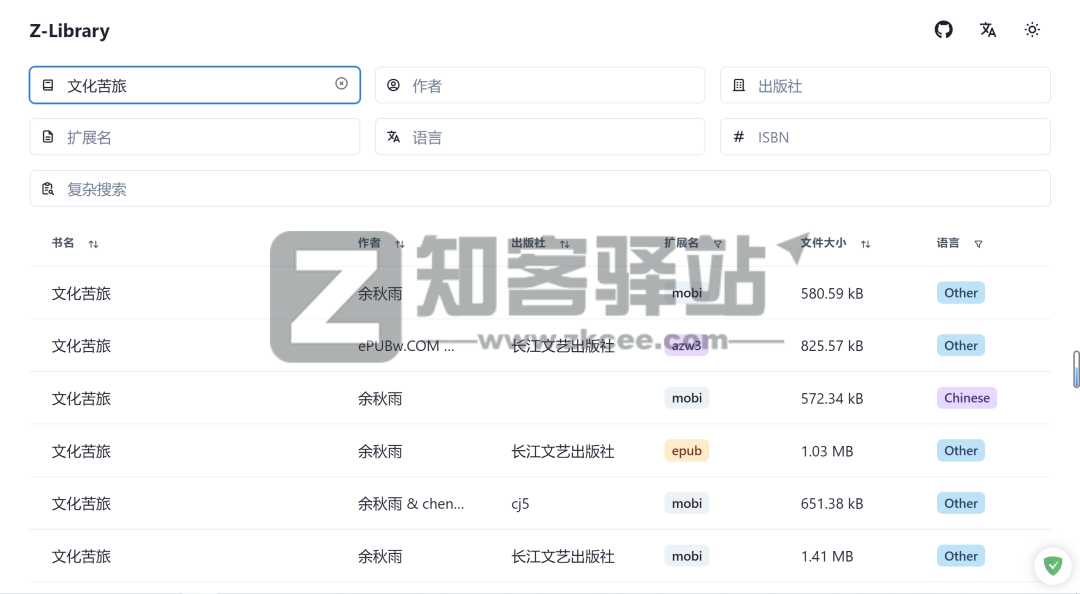
Task: Click the translate icon in the 语言 field
Action: [393, 136]
